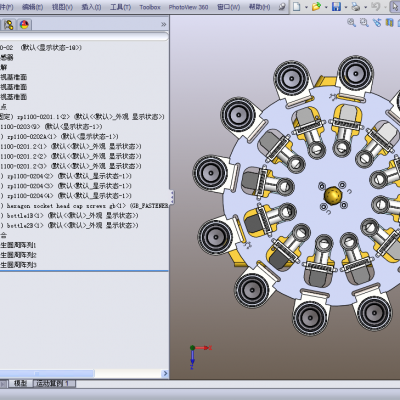This screenshot has height=400, width=400.
Task: Expand the panel tabs with the » chevron
Action: point(163,24)
